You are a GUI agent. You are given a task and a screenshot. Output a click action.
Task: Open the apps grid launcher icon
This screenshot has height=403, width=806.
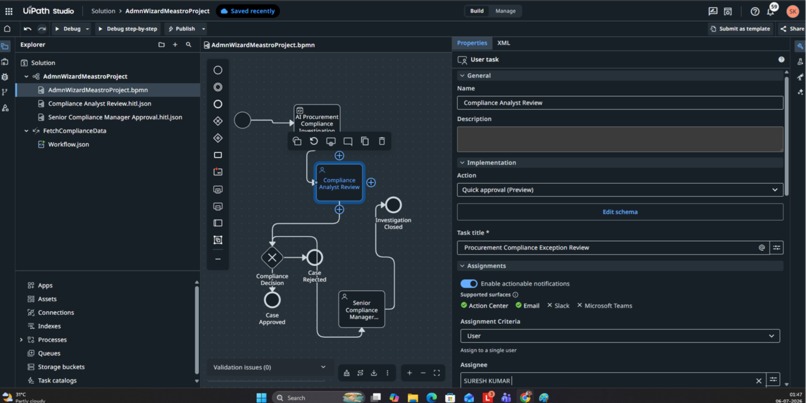point(9,11)
